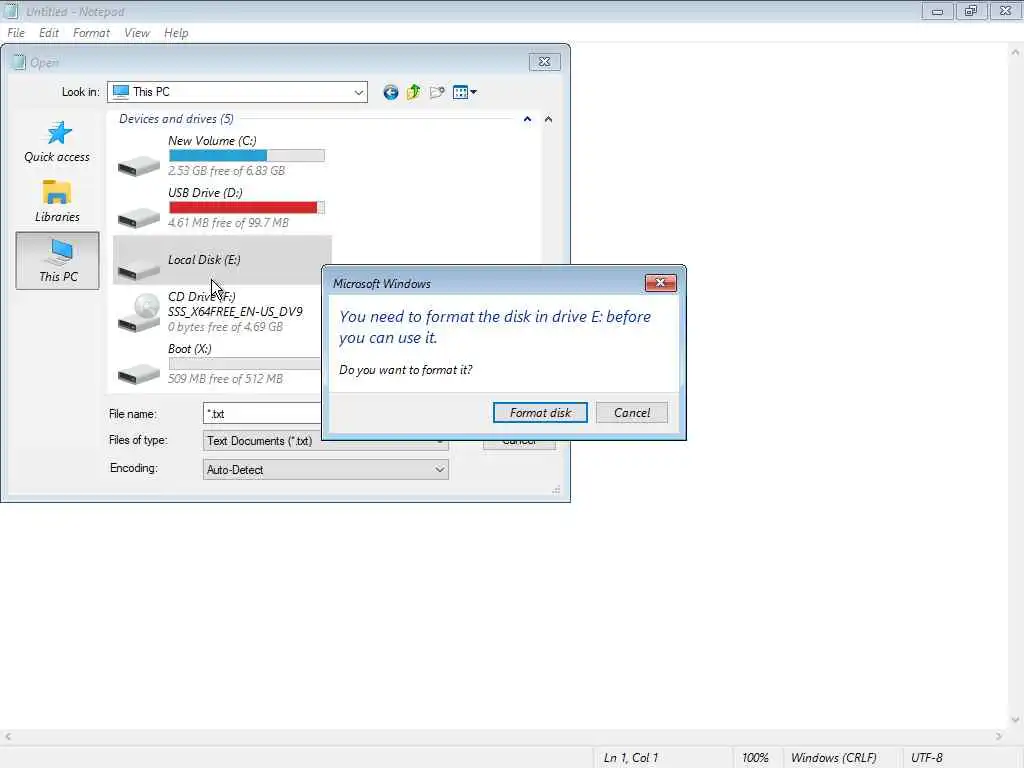This screenshot has width=1024, height=768.
Task: Restore down the Notepad window
Action: pos(971,11)
